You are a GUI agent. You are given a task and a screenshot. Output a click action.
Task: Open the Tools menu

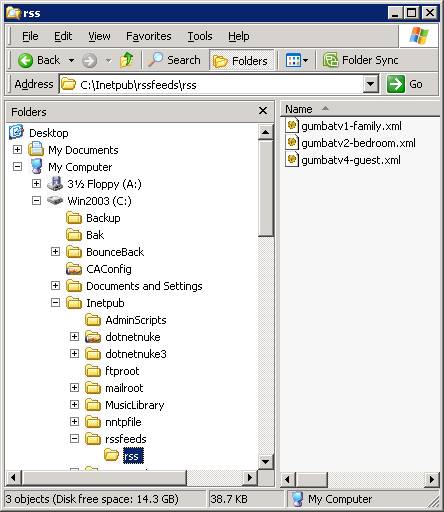pyautogui.click(x=200, y=36)
